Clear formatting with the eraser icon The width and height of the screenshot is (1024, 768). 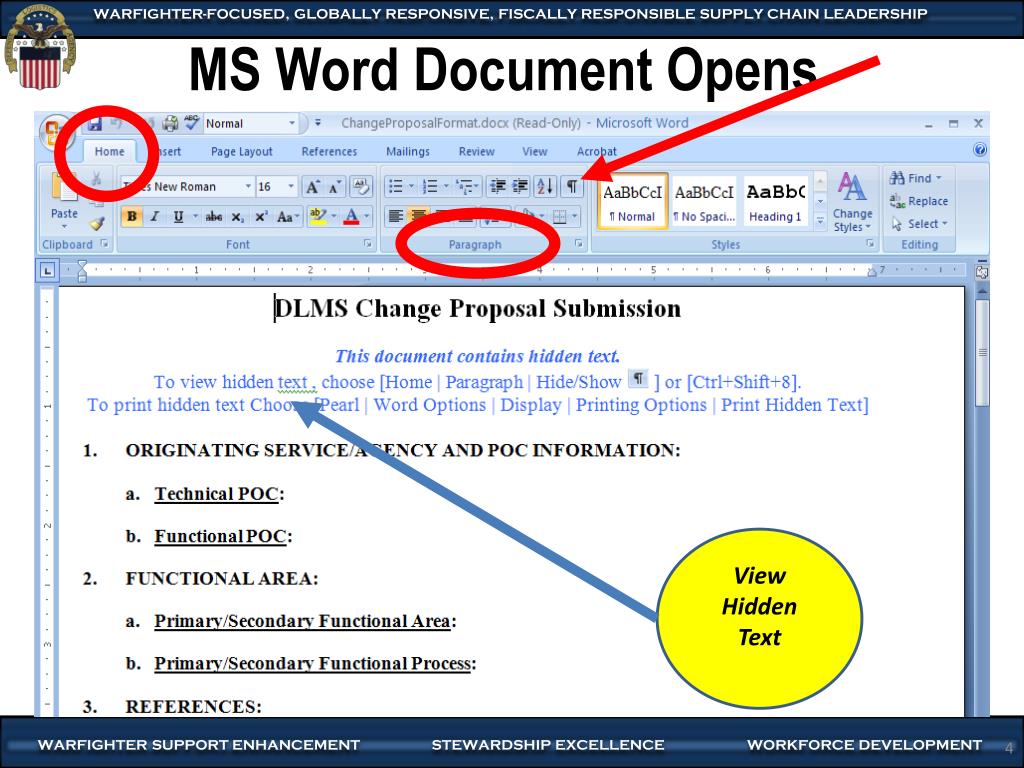(x=360, y=187)
